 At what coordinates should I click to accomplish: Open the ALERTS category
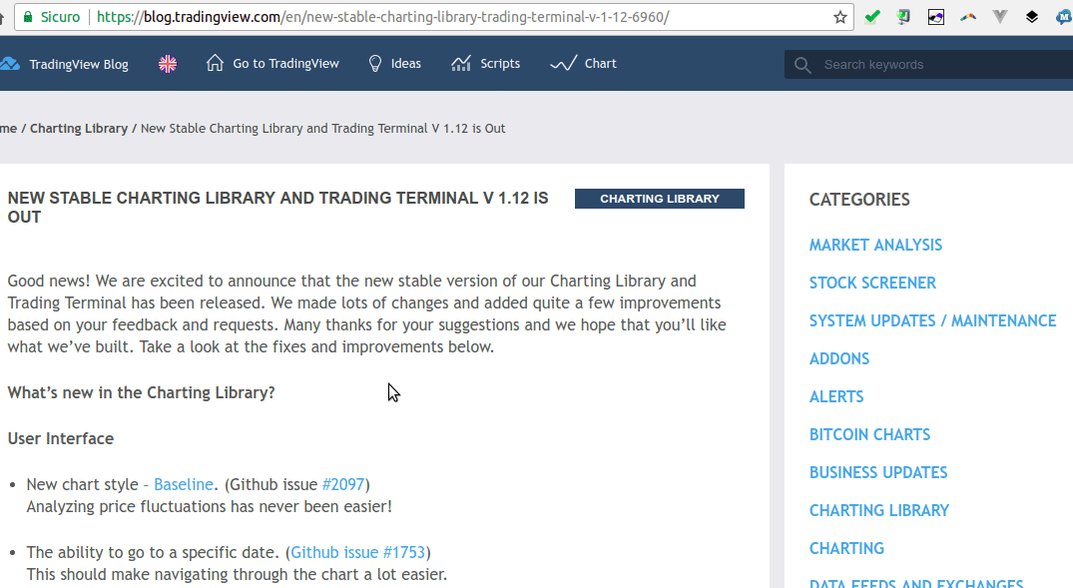(836, 397)
